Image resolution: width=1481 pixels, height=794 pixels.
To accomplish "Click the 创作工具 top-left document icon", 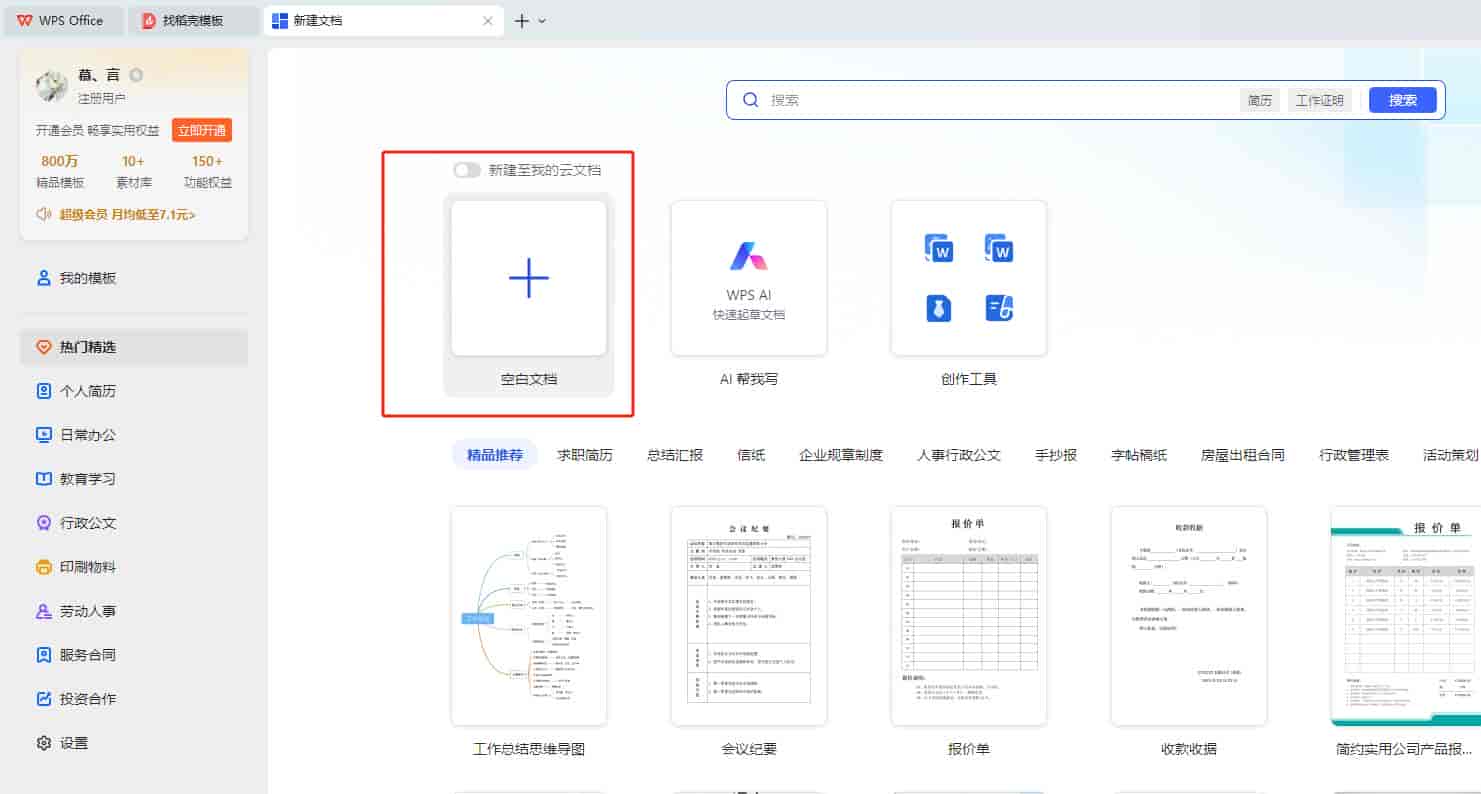I will [938, 249].
